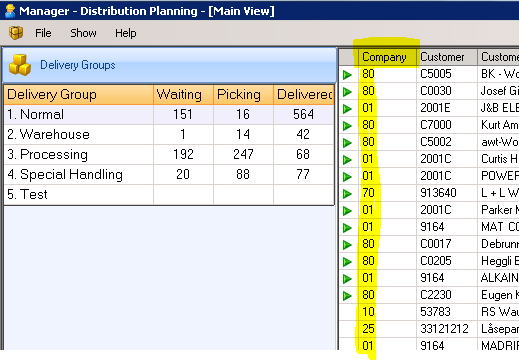The width and height of the screenshot is (519, 360).
Task: Click green arrow icon for customer 2001E
Action: [347, 108]
